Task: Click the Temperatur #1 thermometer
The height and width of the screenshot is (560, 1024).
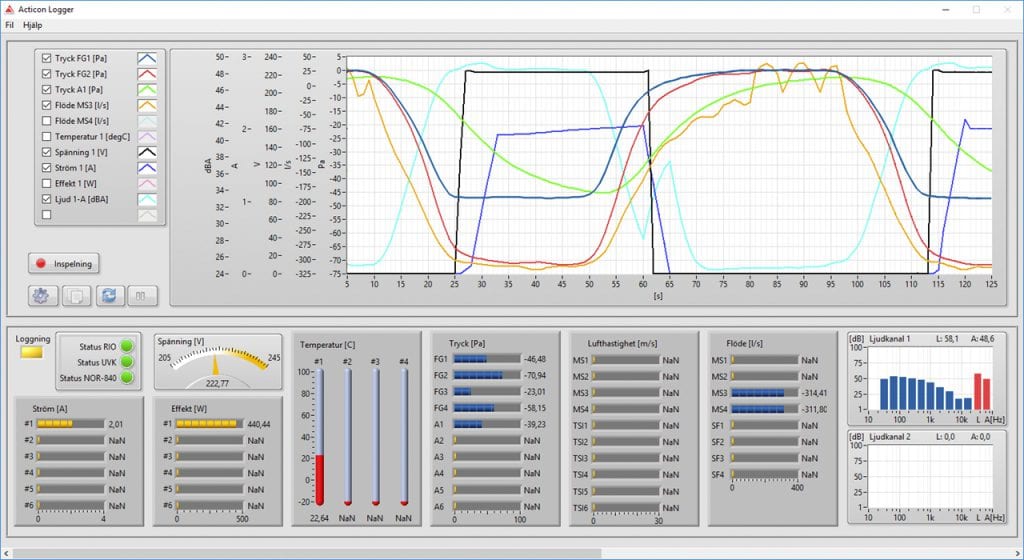Action: pos(319,437)
